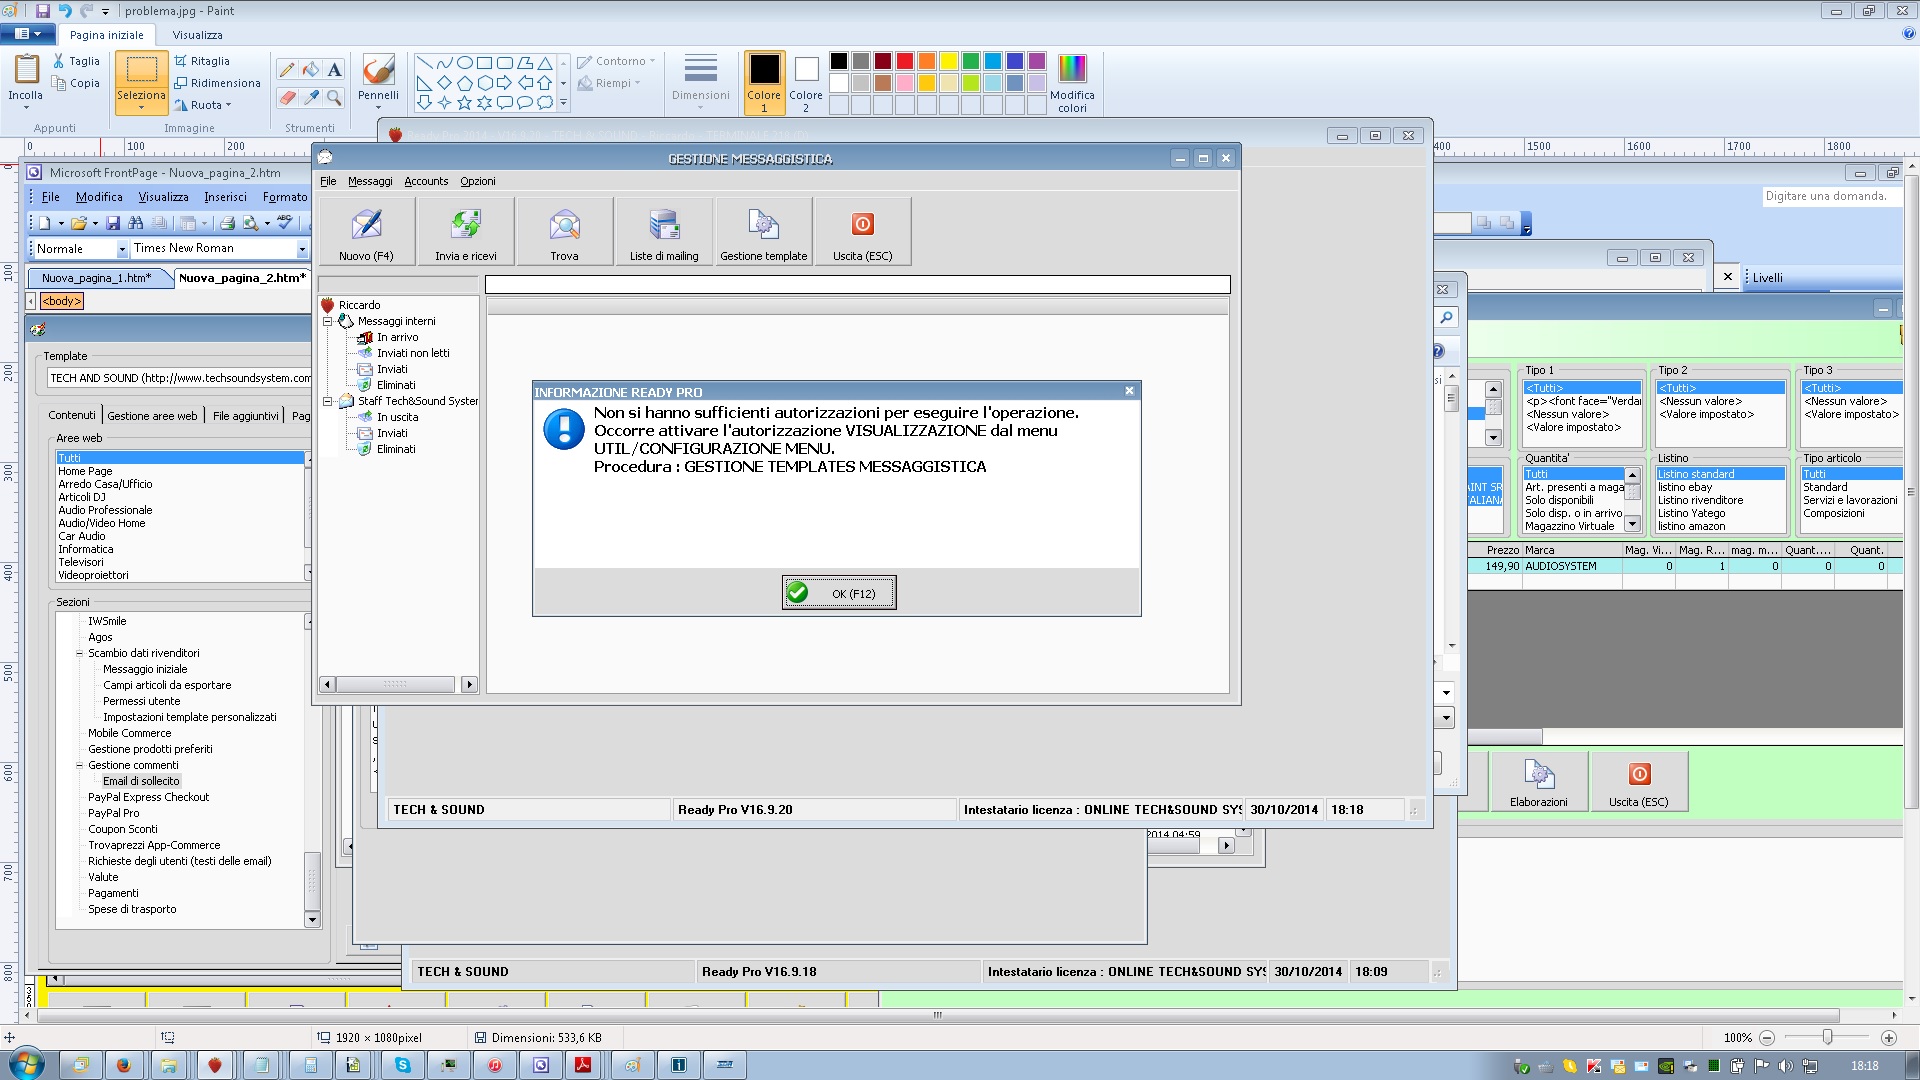Switch to the Visualizza ribbon tab
Screen dimensions: 1920x1080
197,35
